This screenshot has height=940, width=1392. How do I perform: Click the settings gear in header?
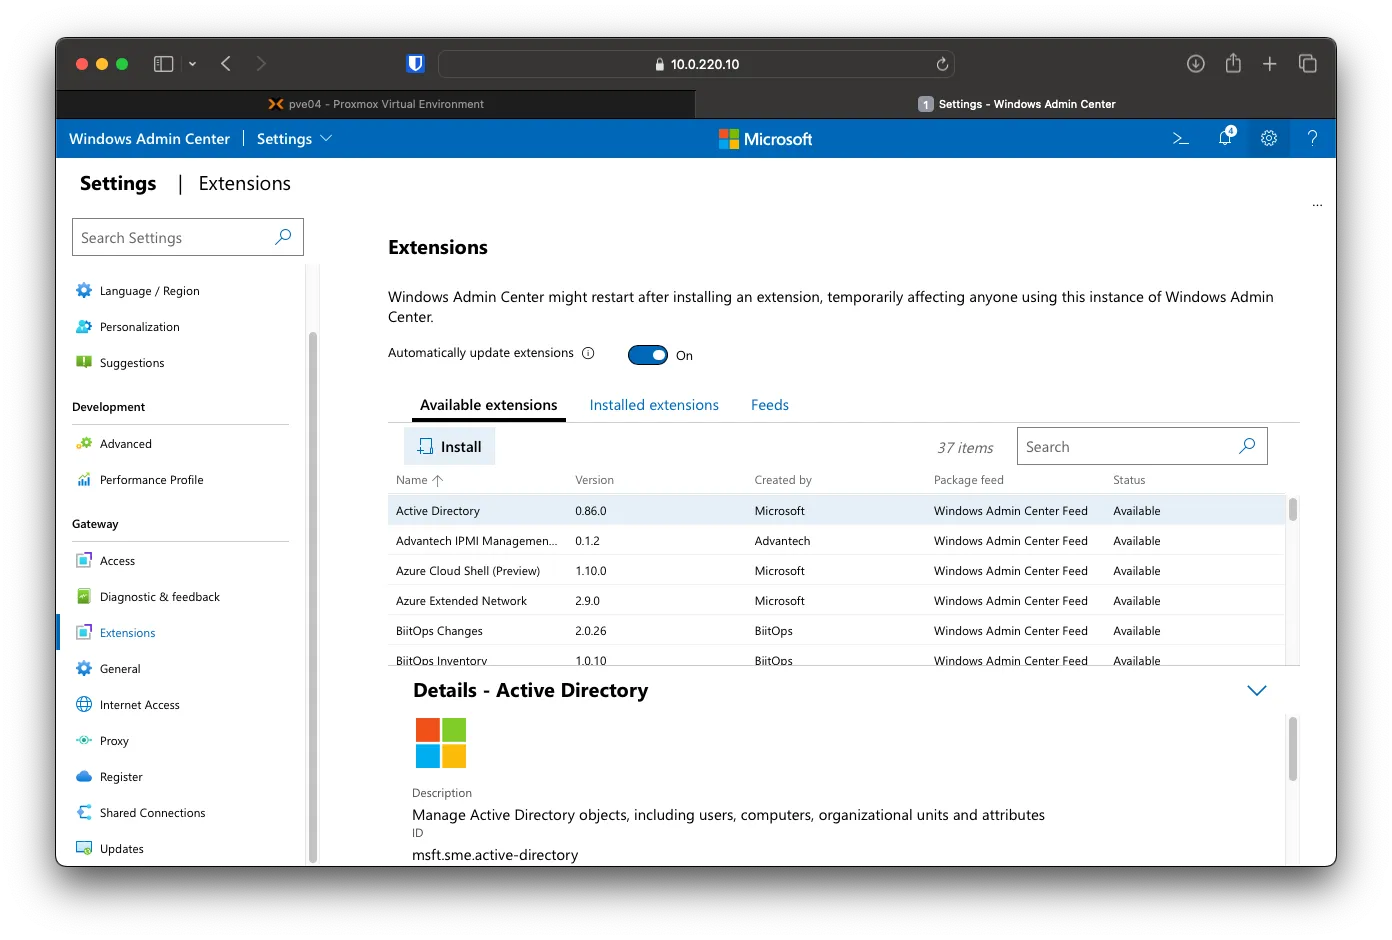1269,139
